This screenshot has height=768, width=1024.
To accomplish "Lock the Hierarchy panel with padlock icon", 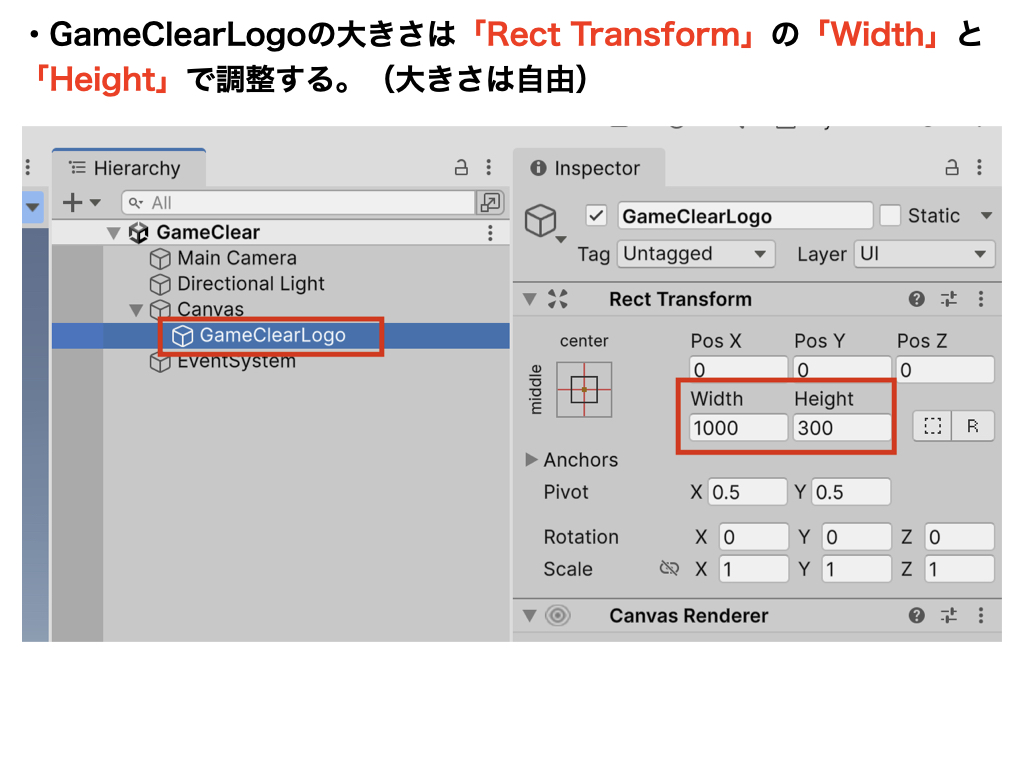I will pos(461,168).
